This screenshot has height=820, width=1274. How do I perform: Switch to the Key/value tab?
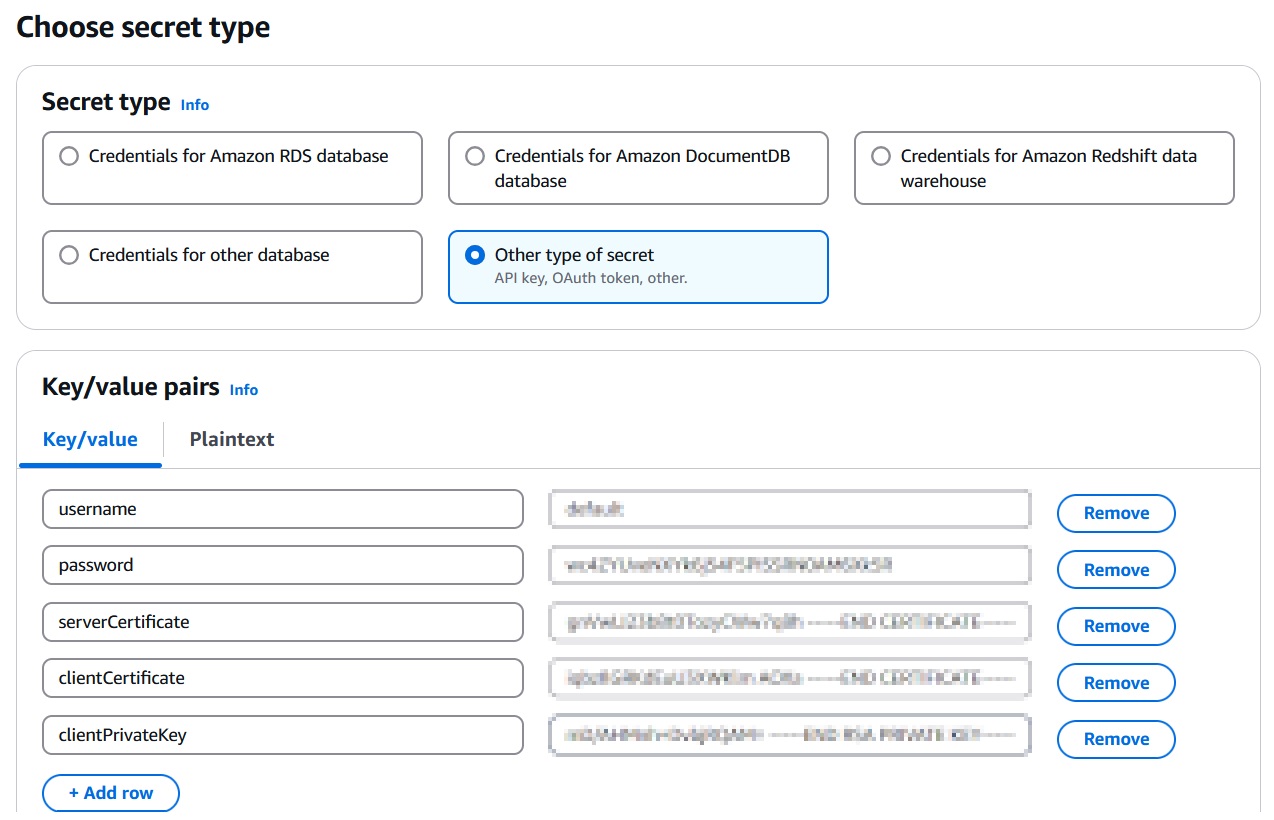point(90,439)
